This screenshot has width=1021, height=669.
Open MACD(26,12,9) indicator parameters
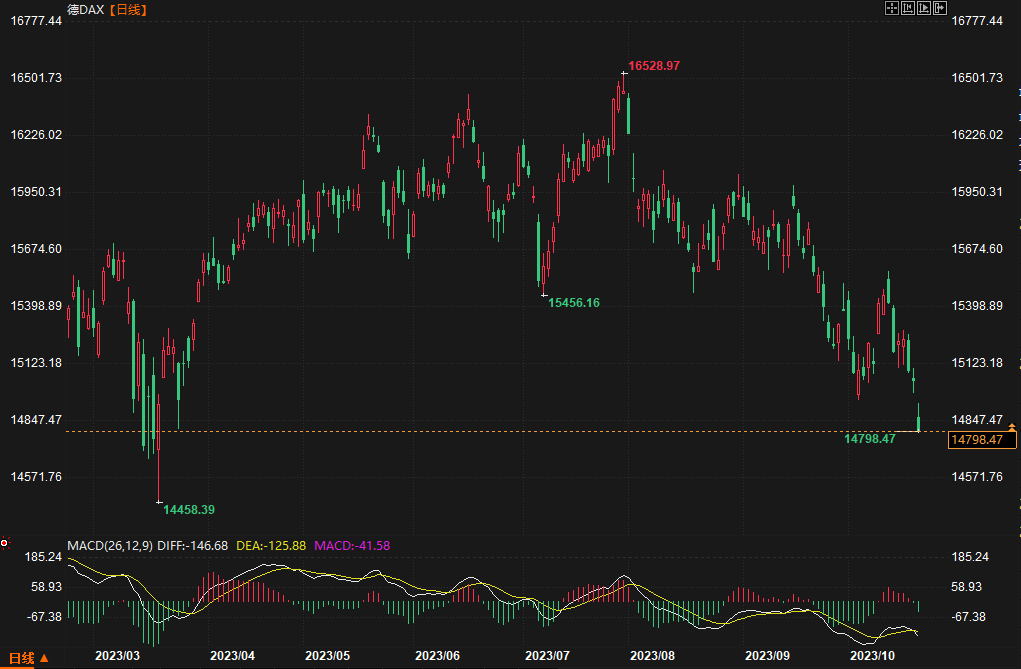[x=110, y=545]
